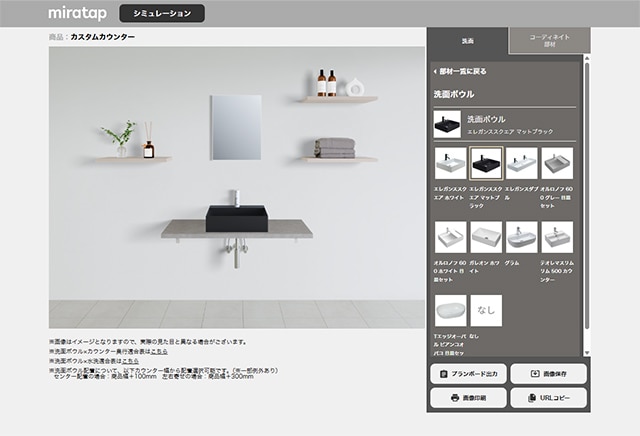Choose the Galenca White basin thumbnail
This screenshot has height=436, width=640.
(x=486, y=237)
